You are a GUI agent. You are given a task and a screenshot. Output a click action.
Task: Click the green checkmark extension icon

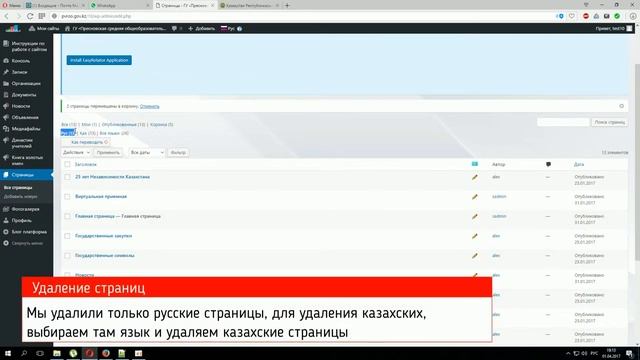617,16
